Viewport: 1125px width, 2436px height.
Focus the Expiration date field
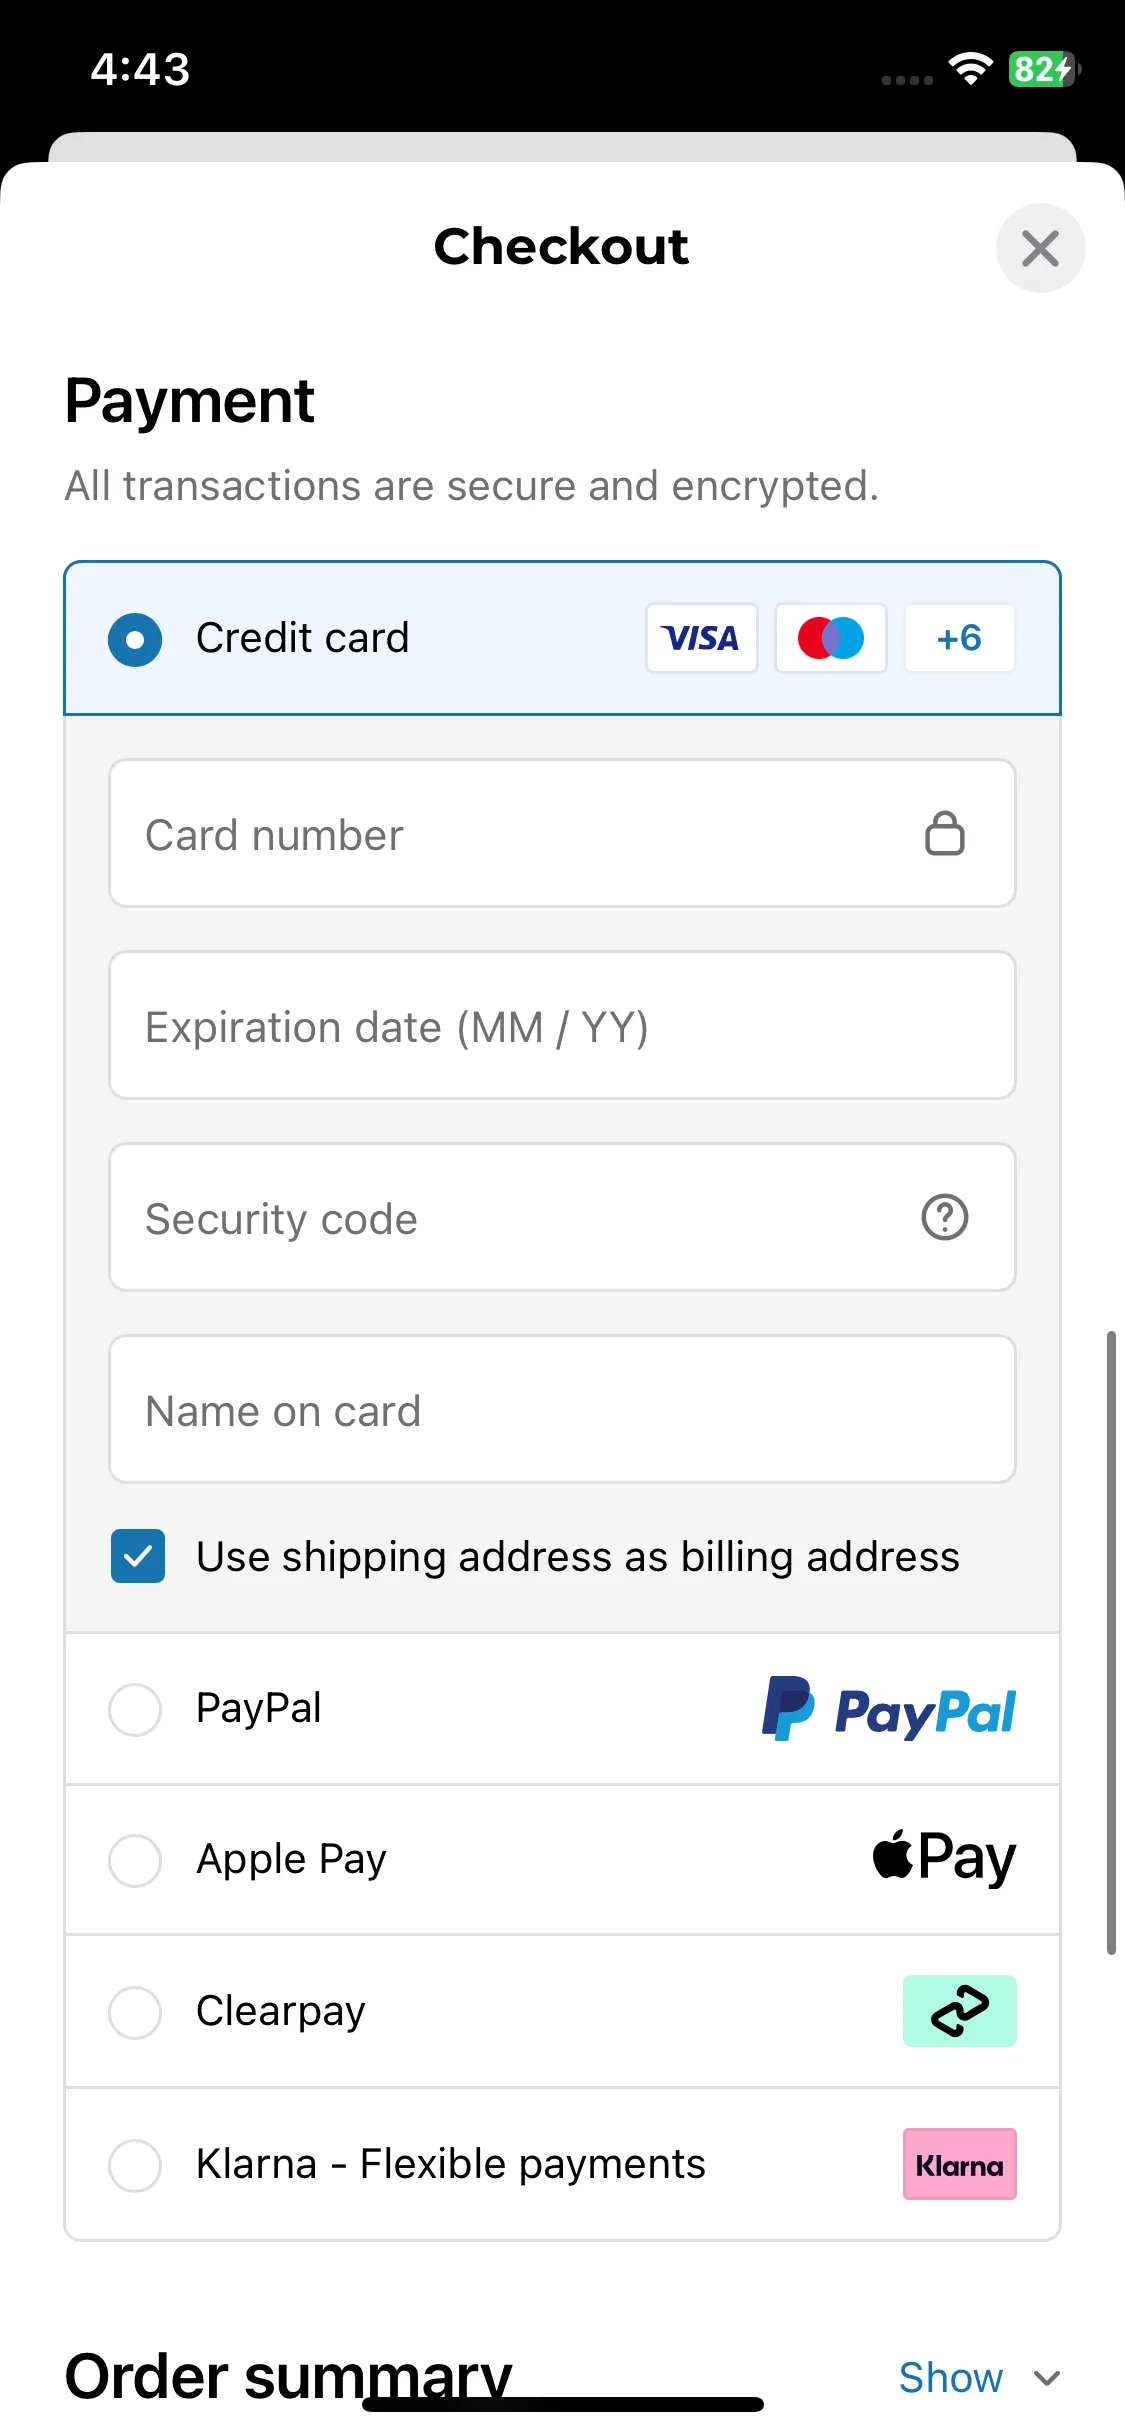click(x=562, y=1025)
